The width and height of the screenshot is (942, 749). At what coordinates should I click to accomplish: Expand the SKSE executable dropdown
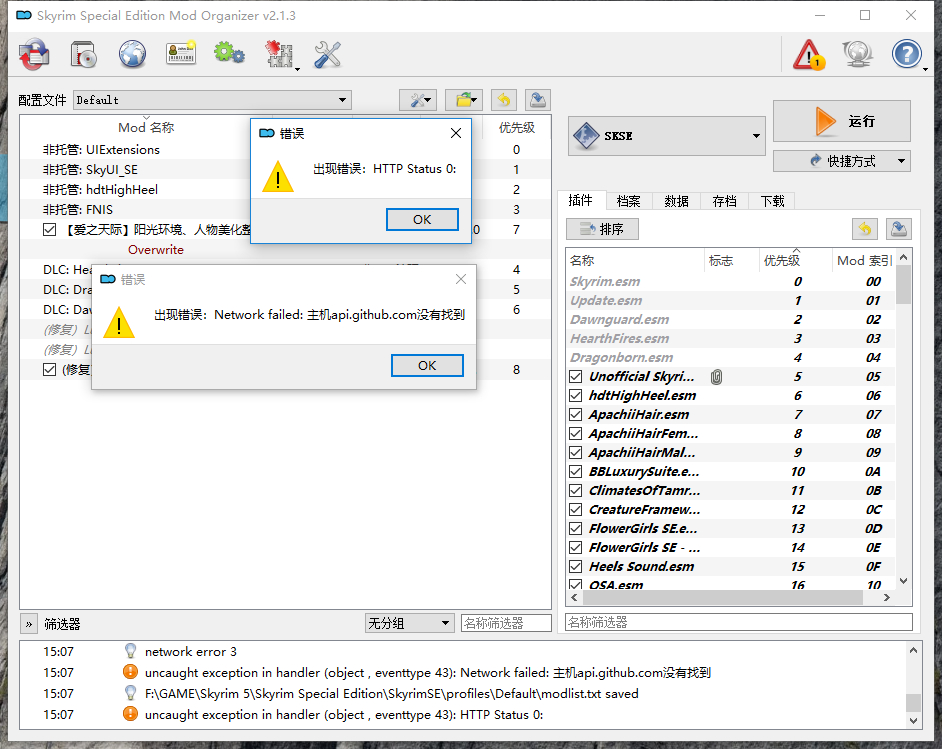click(667, 136)
